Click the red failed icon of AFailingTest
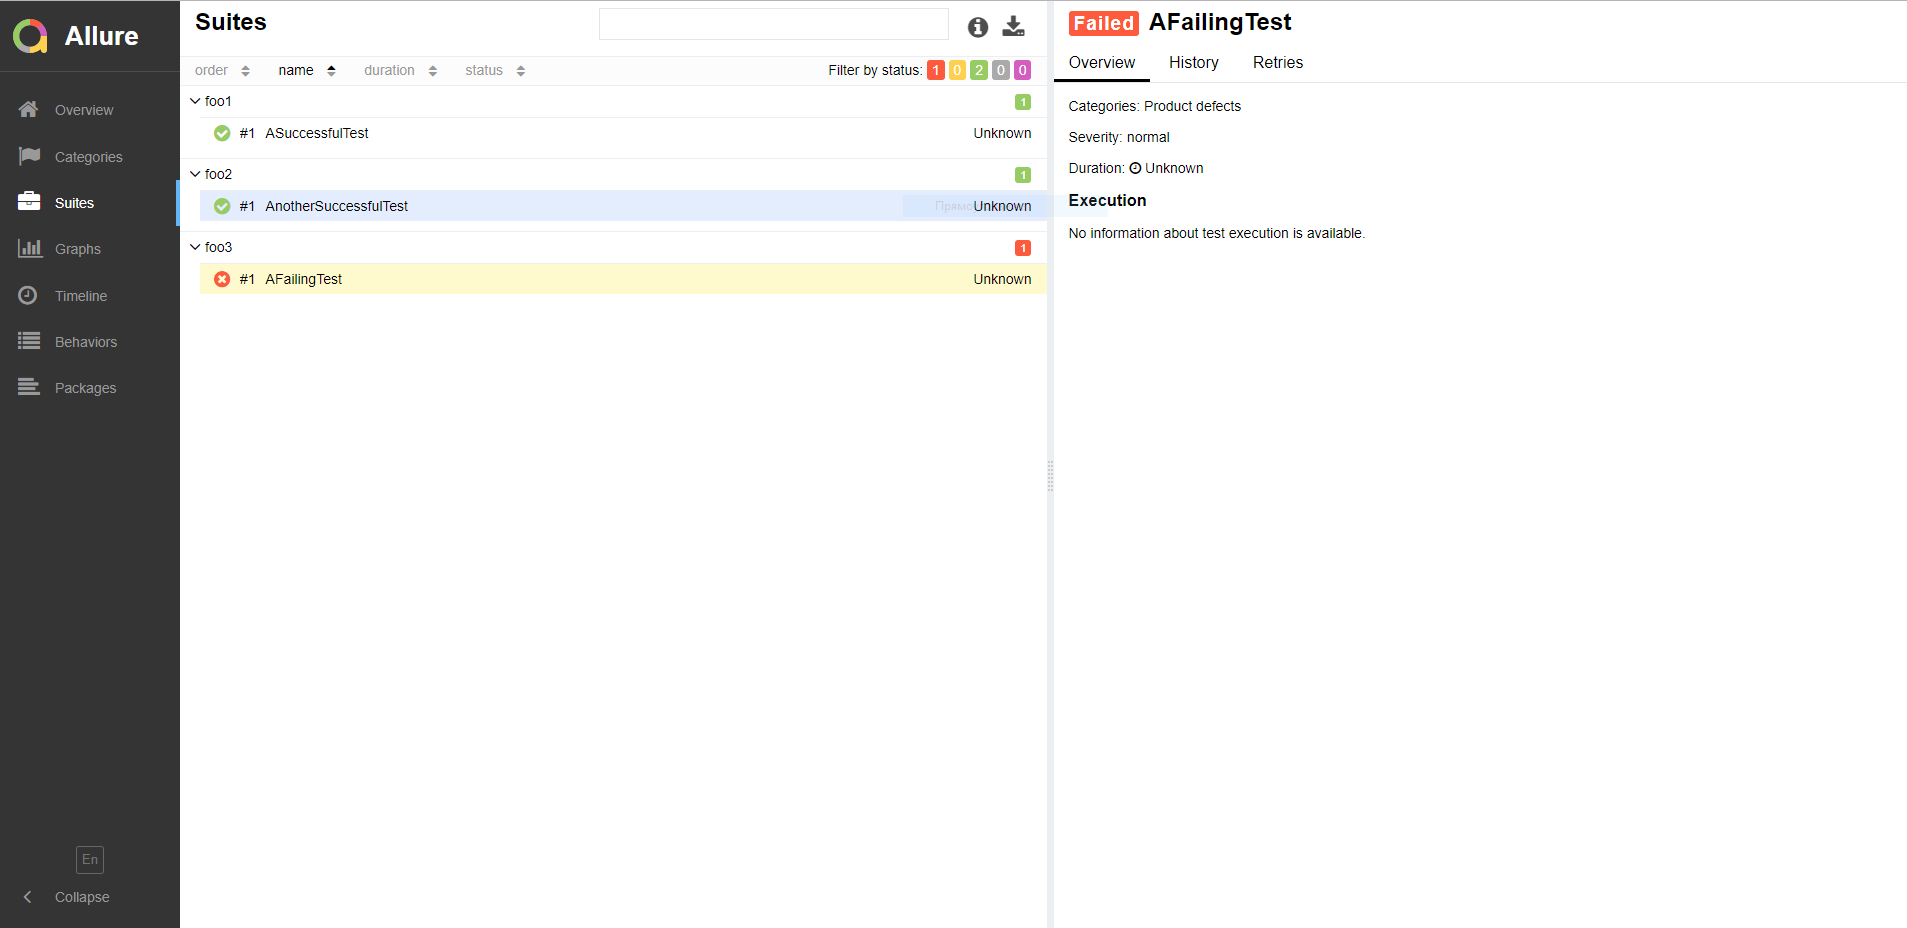This screenshot has width=1907, height=928. point(222,280)
